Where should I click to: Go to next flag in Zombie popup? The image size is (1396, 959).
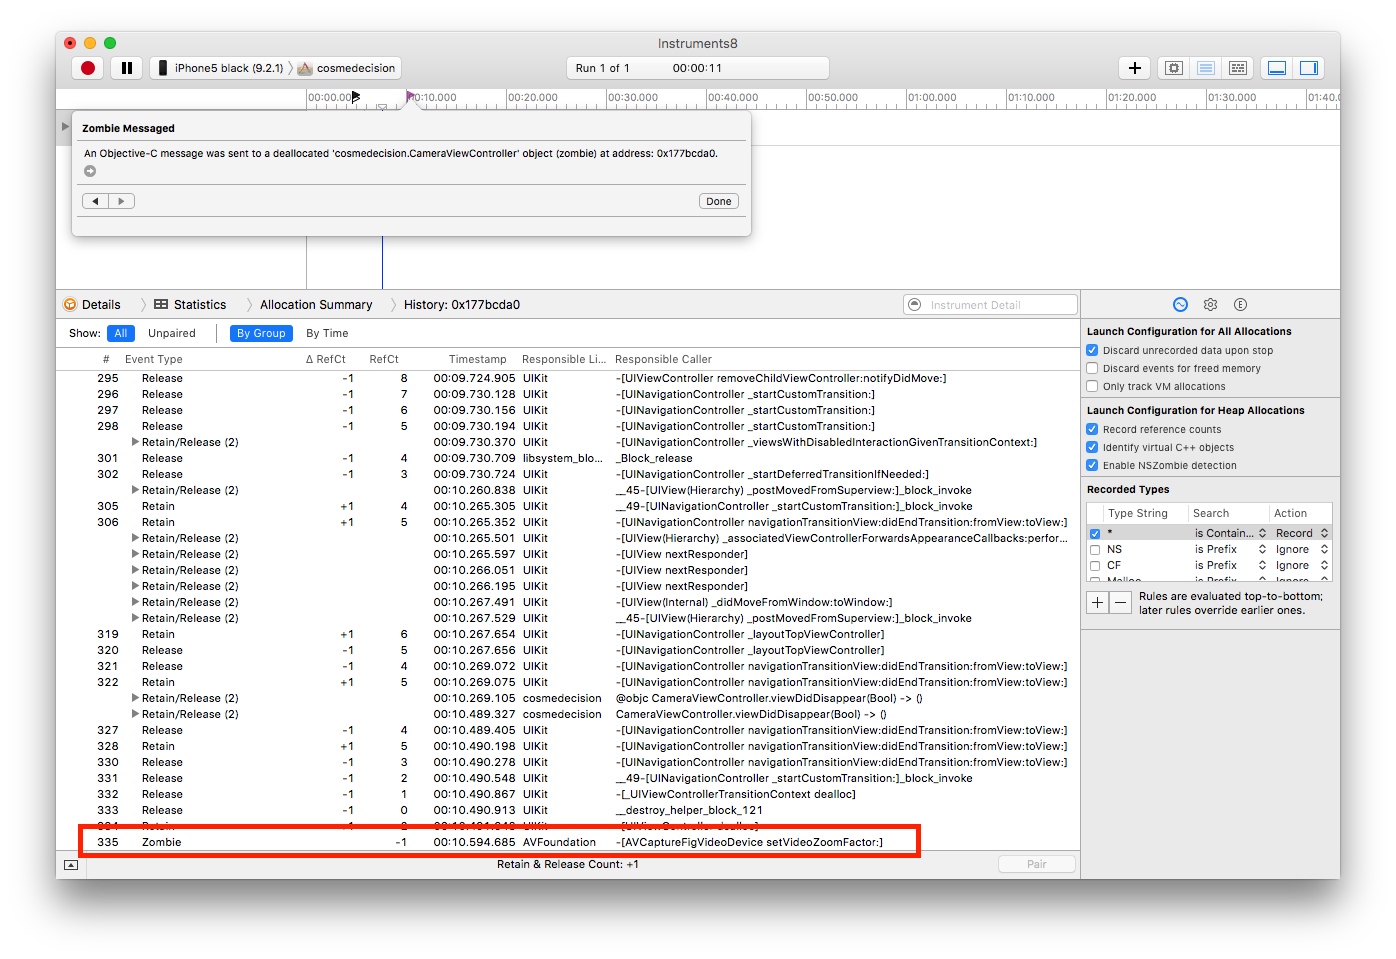point(121,201)
